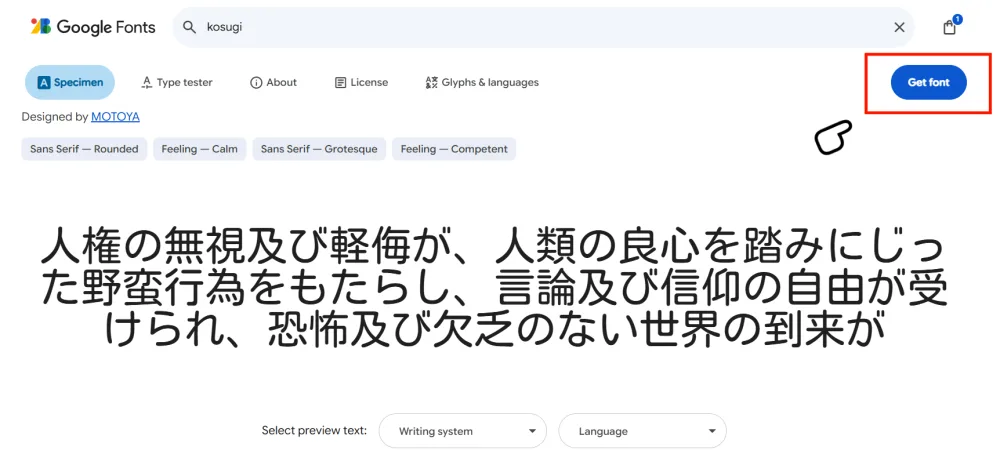This screenshot has width=1000, height=465.
Task: Select the Sans Serif — Rounded tag
Action: (x=84, y=149)
